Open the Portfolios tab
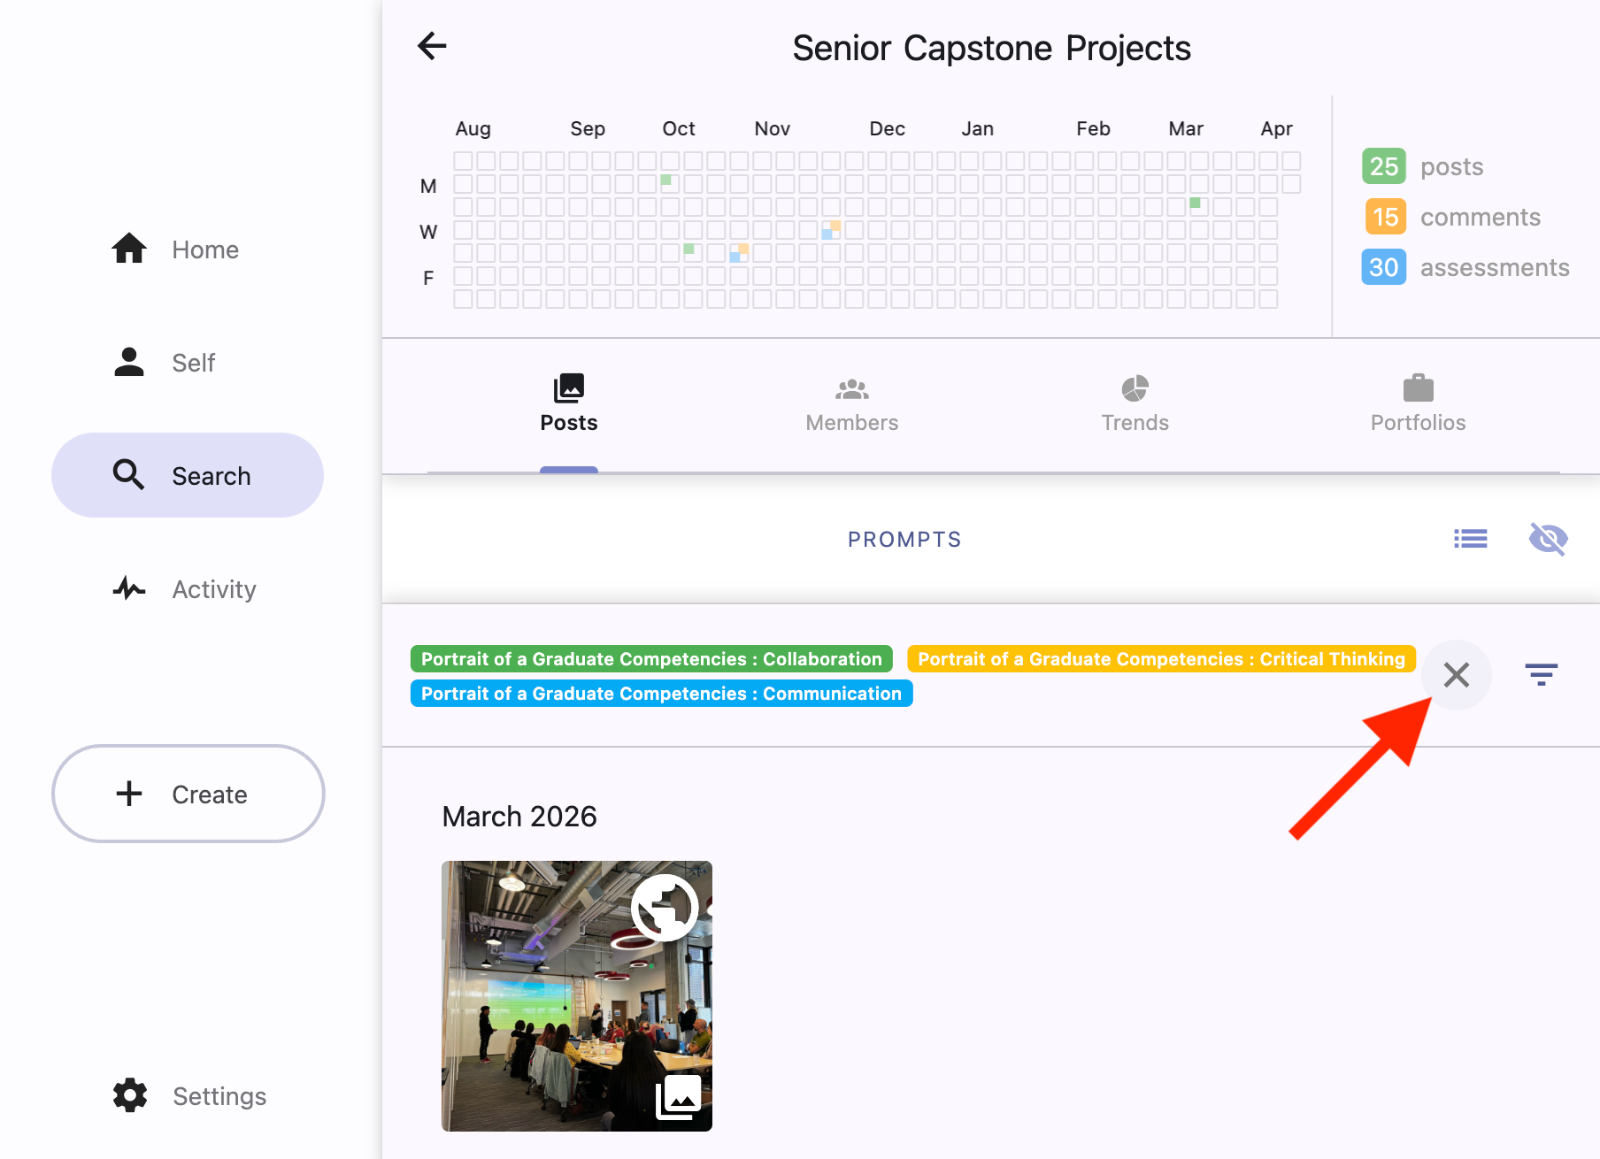Image resolution: width=1600 pixels, height=1159 pixels. tap(1418, 404)
